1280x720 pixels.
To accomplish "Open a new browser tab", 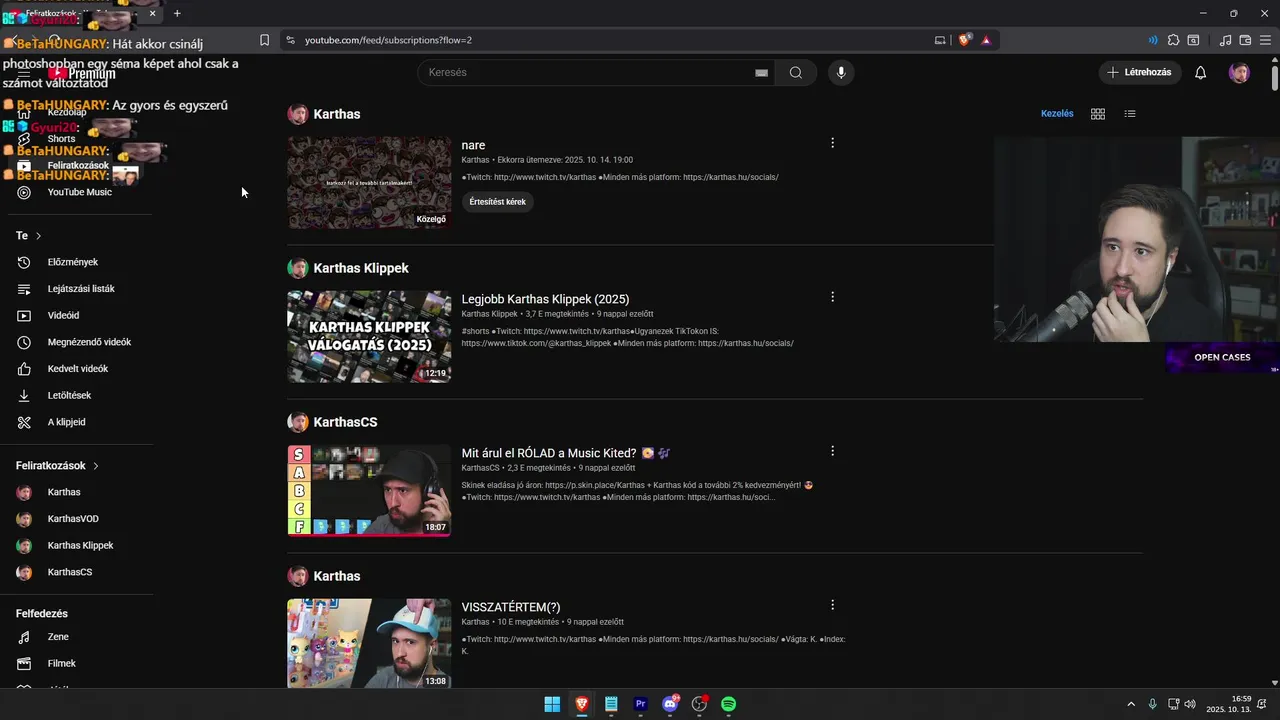I will click(177, 13).
